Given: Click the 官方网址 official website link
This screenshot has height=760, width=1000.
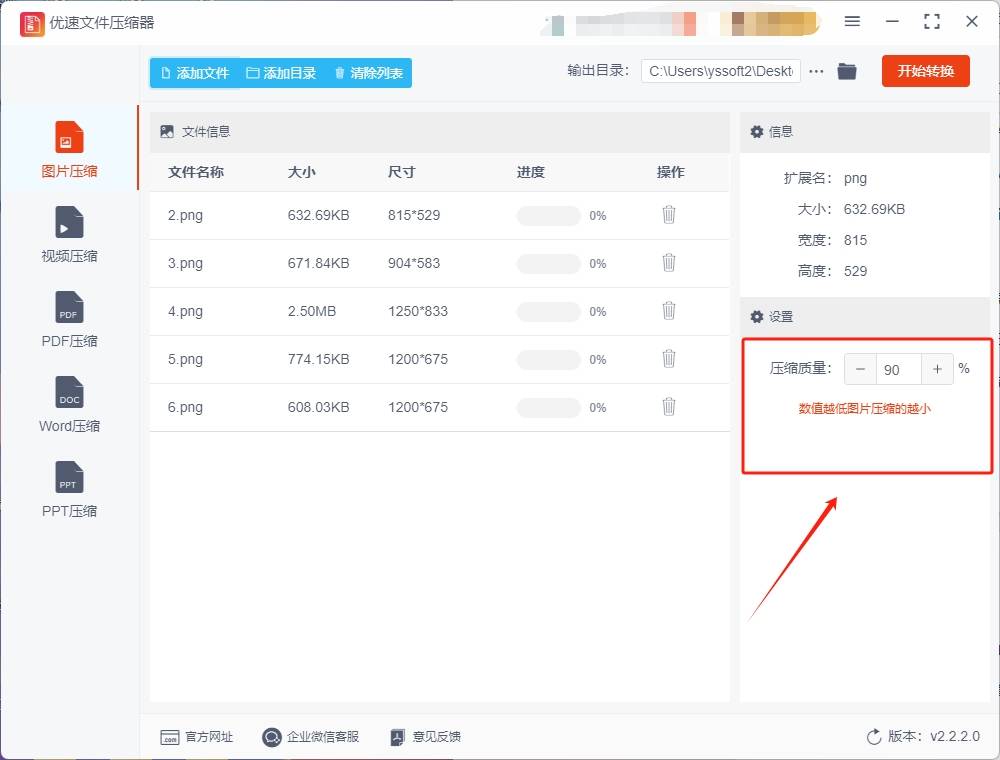Looking at the screenshot, I should (196, 737).
